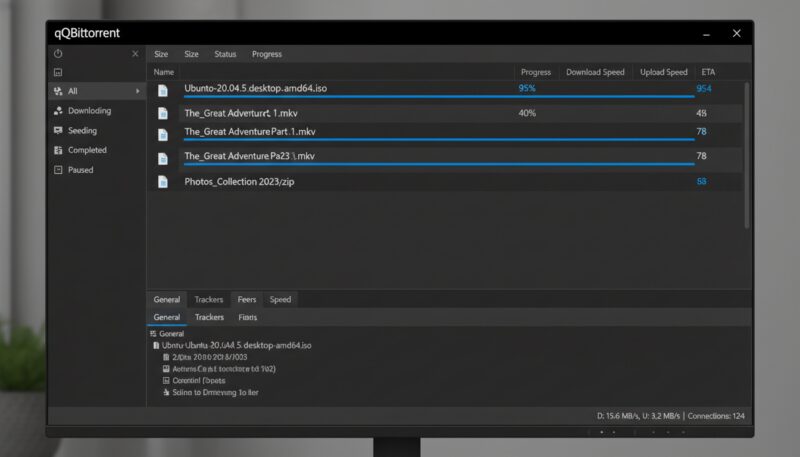Select the All filter icon

[x=58, y=91]
